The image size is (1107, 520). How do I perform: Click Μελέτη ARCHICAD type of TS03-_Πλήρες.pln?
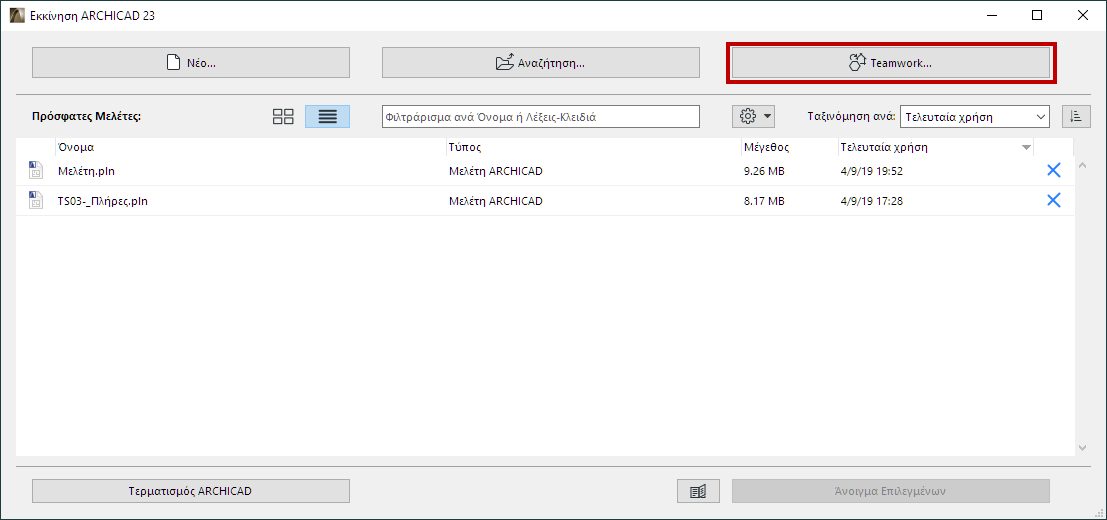tap(496, 201)
